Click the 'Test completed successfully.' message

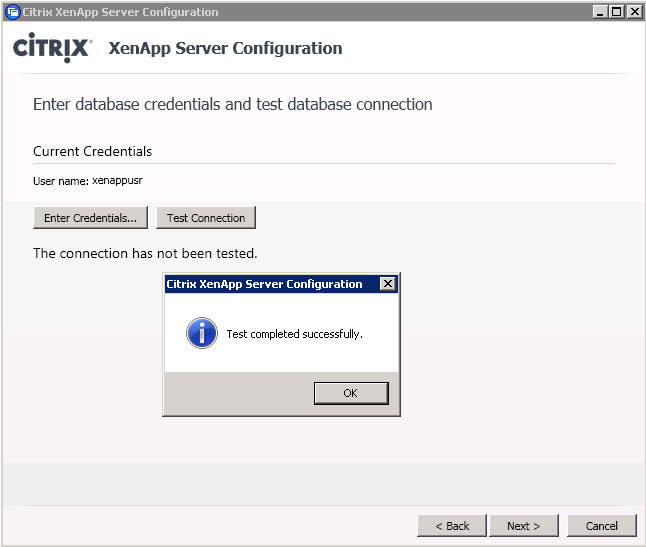click(x=295, y=334)
